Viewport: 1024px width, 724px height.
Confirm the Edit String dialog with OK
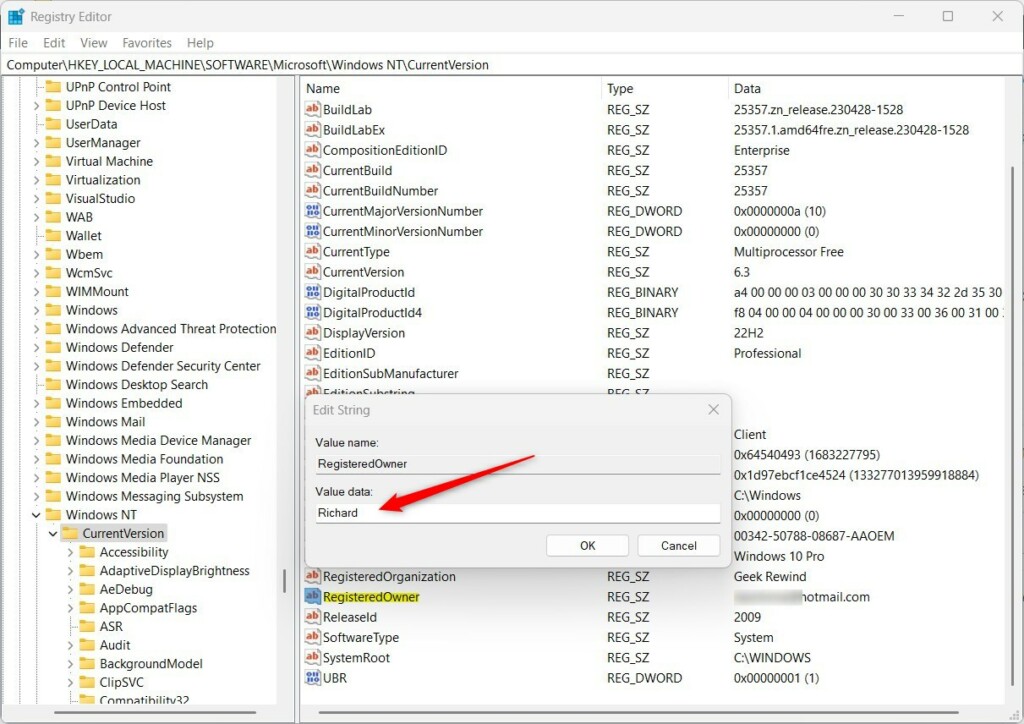pyautogui.click(x=587, y=545)
